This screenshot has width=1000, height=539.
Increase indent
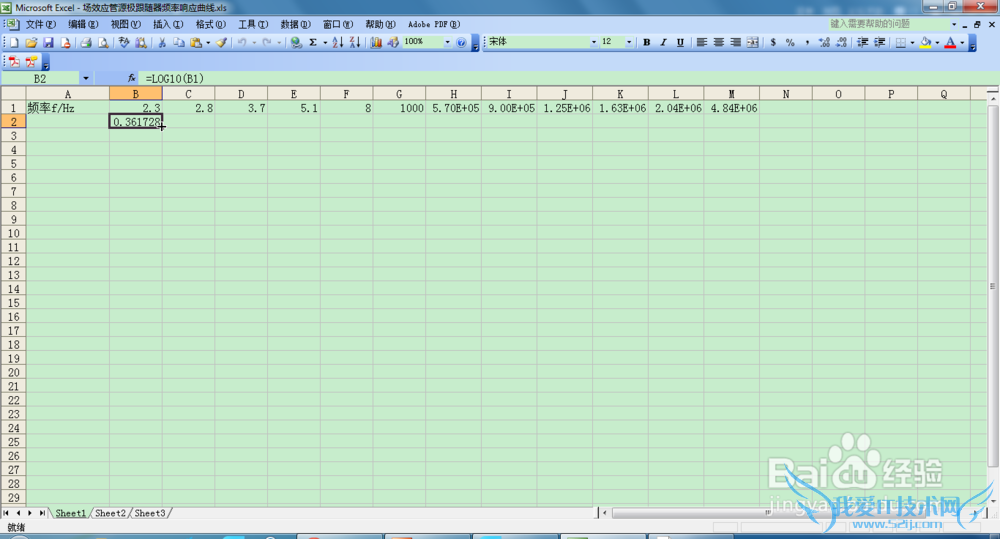[x=879, y=42]
